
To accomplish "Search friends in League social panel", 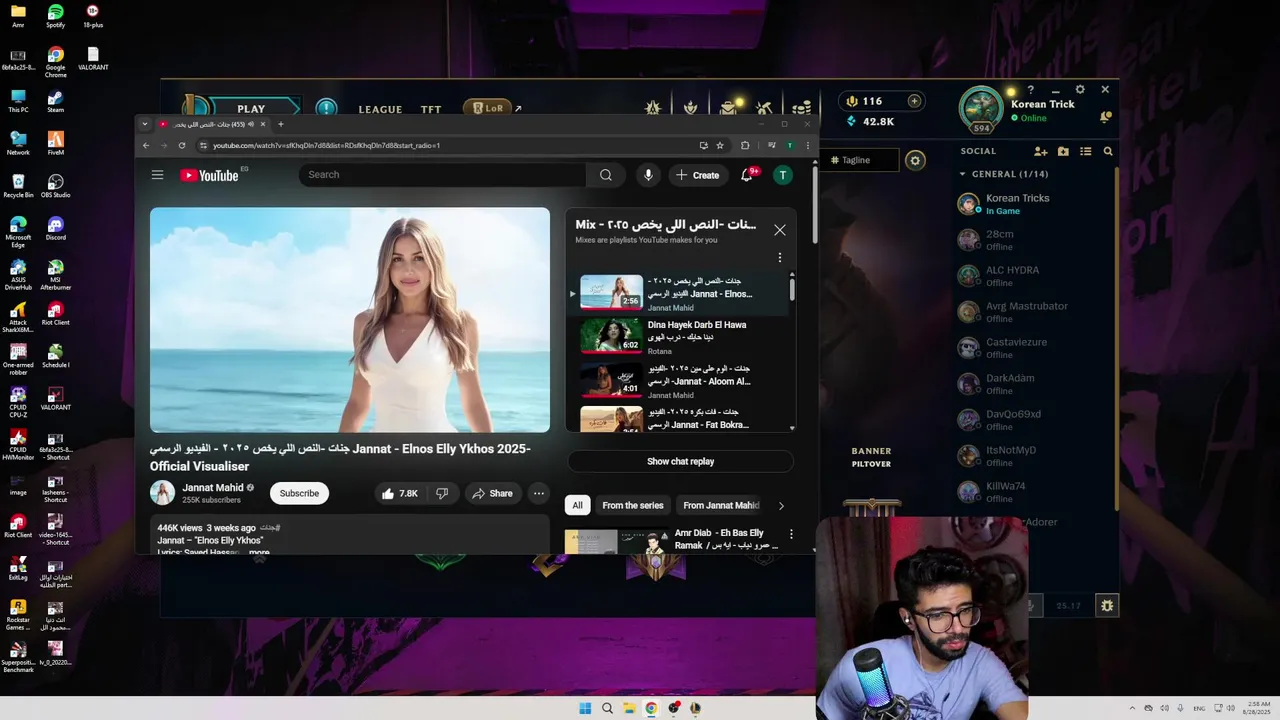I will (x=1108, y=151).
